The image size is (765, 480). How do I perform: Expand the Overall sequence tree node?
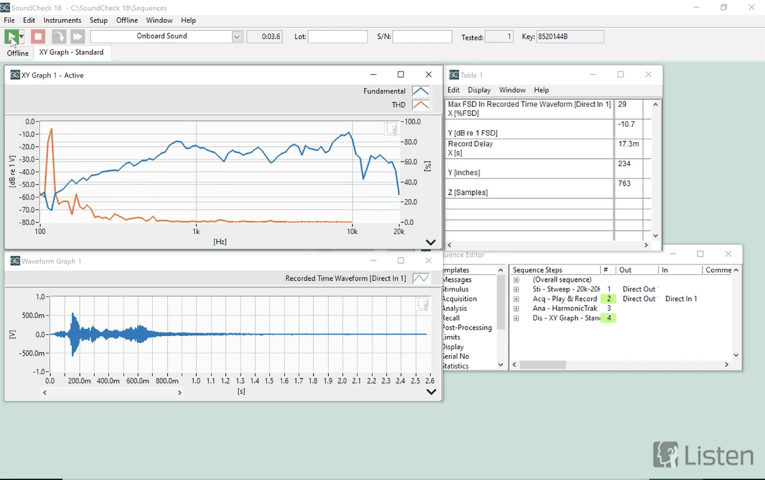[x=516, y=280]
